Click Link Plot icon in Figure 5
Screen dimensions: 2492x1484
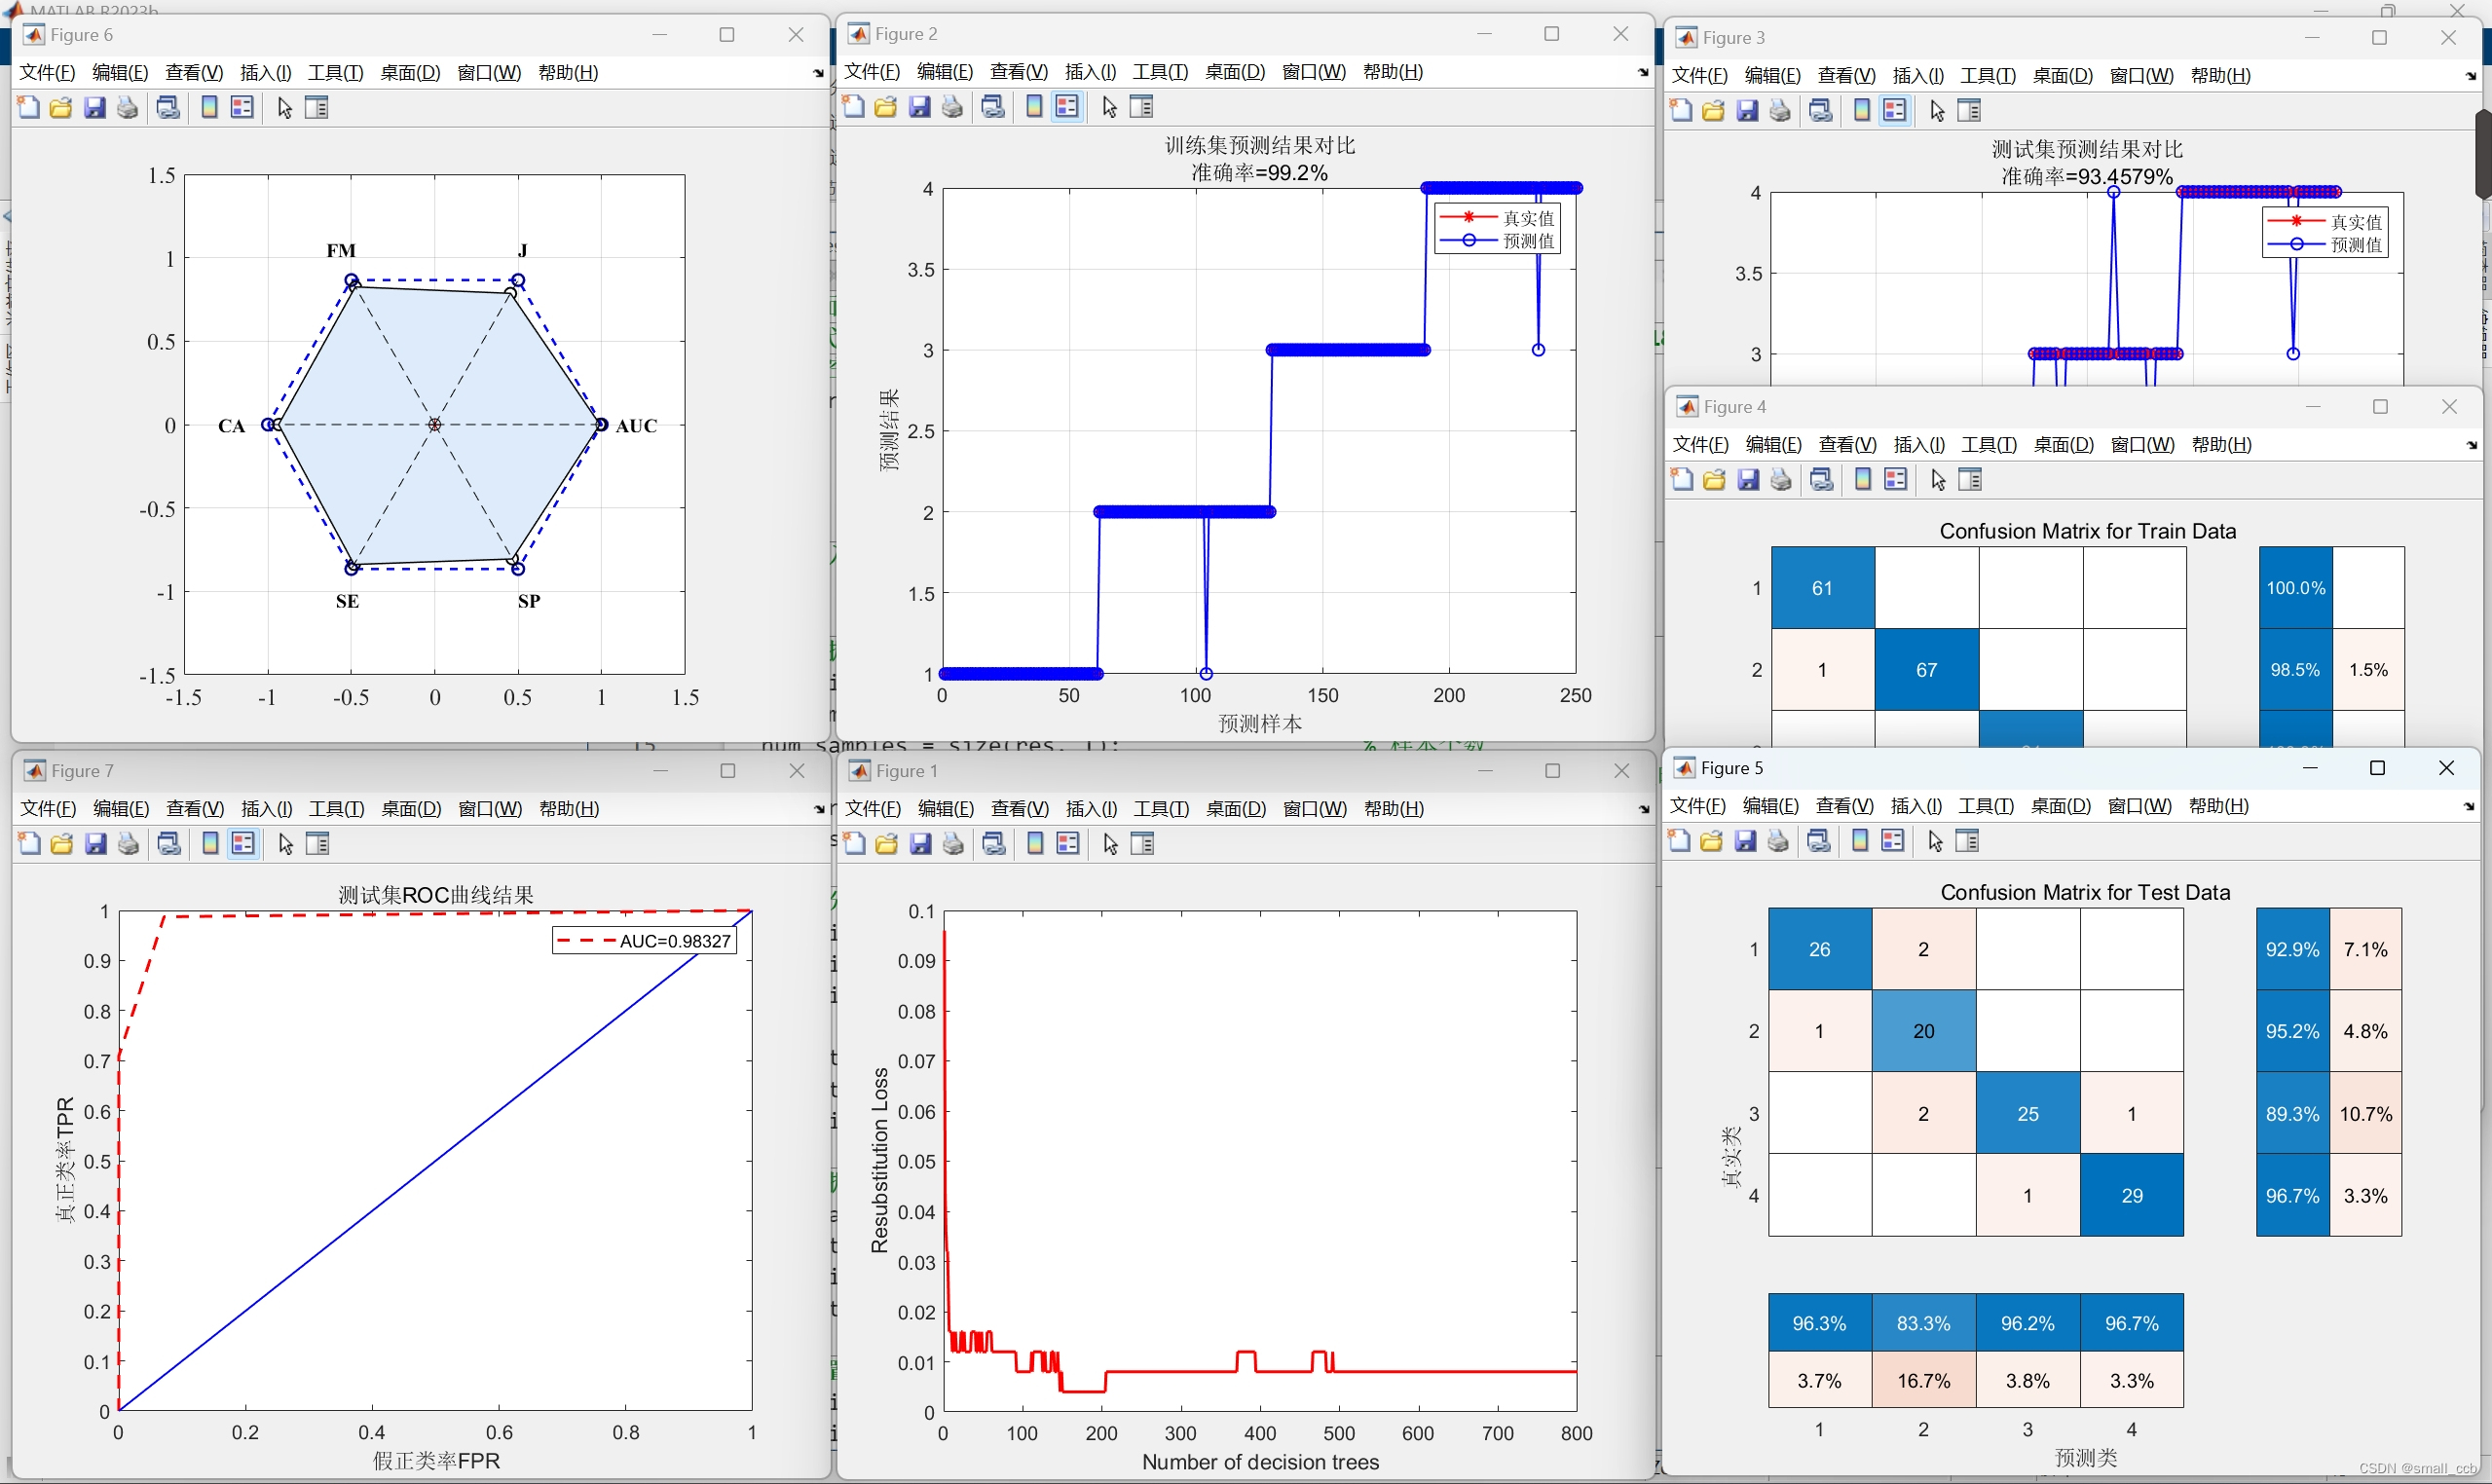coord(1819,841)
